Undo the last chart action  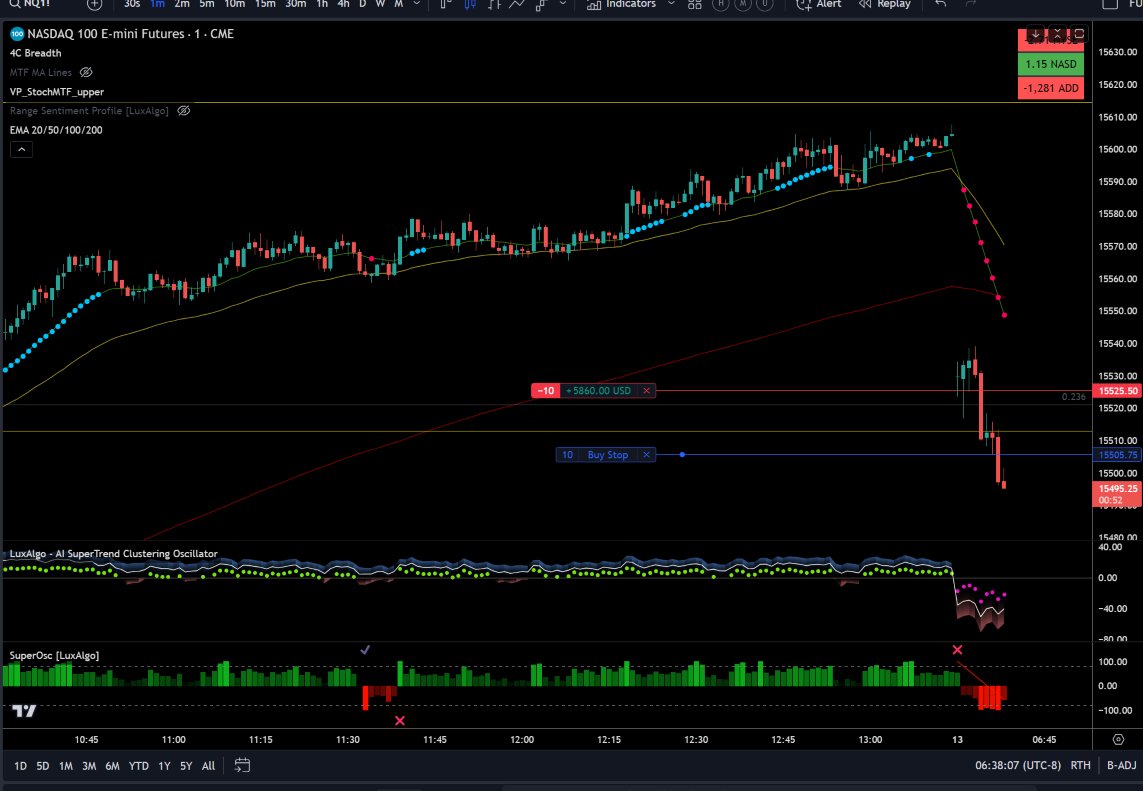941,4
